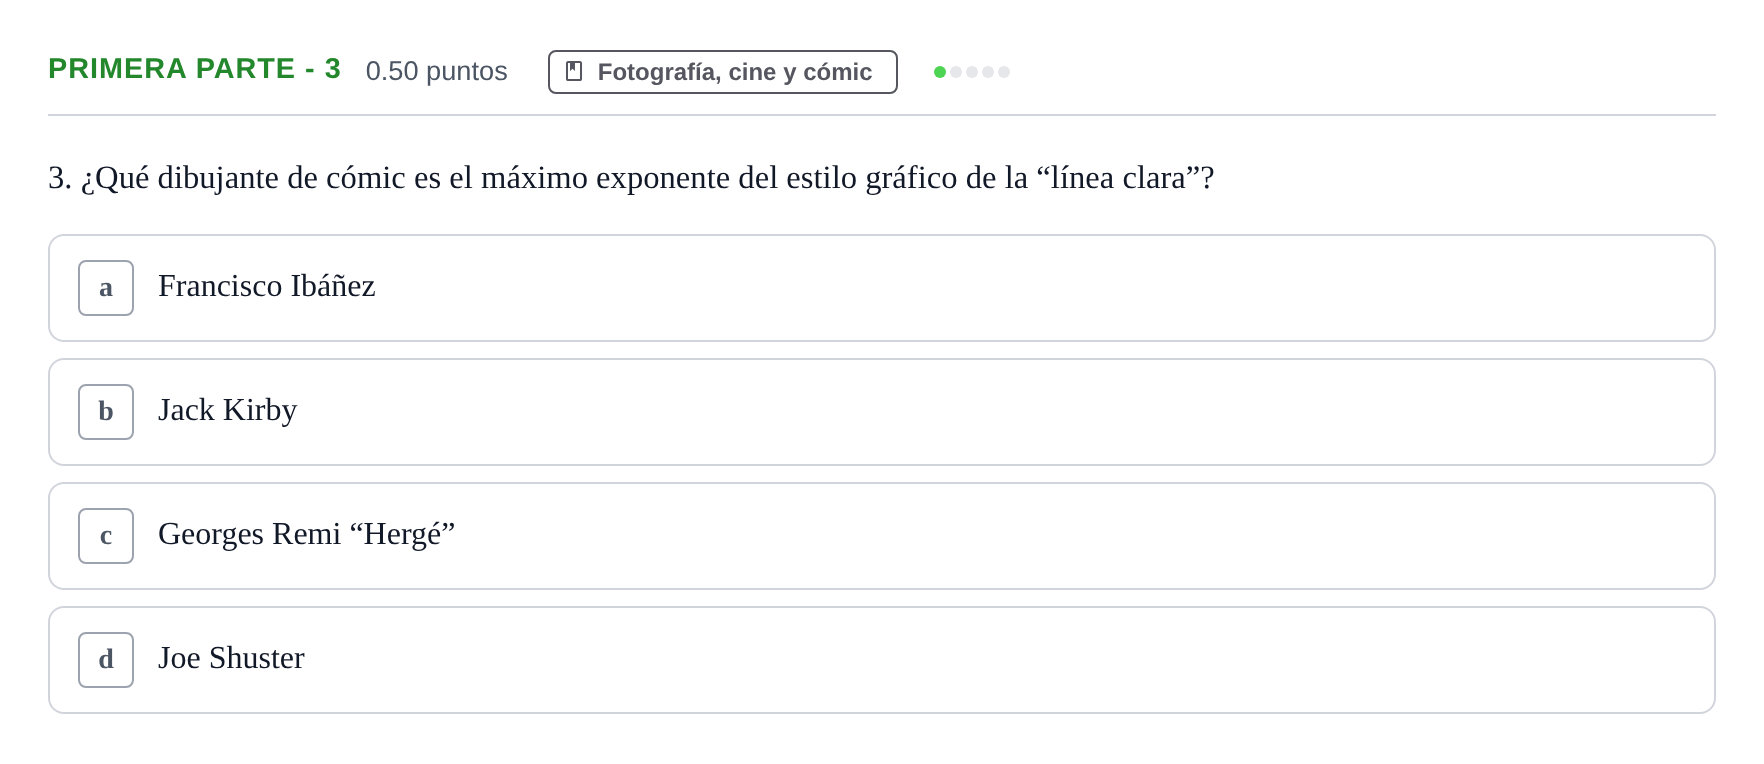Screen dimensions: 1764x764
Task: Select the letter 'b' option box
Action: 106,412
